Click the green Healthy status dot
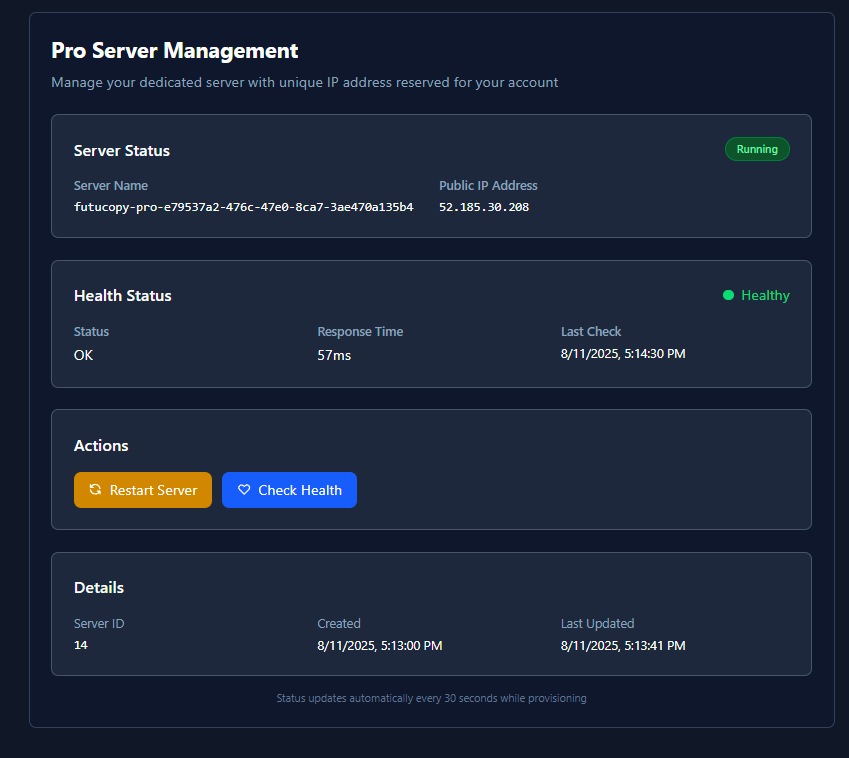Image resolution: width=849 pixels, height=758 pixels. (728, 295)
